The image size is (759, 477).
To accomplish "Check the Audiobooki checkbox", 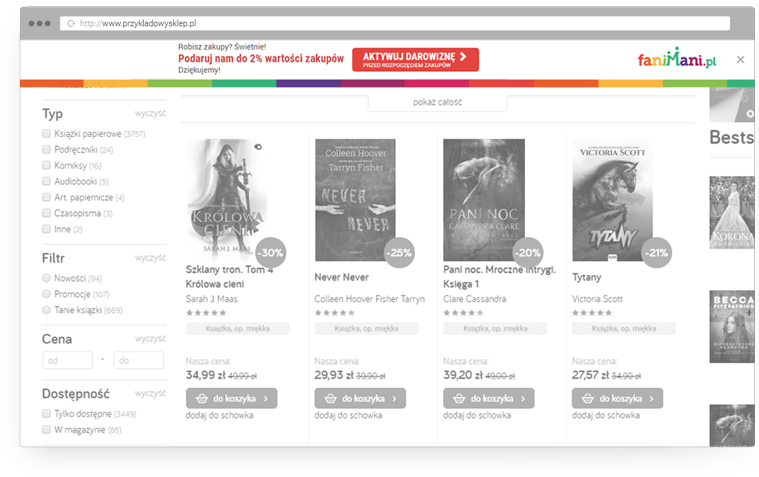I will (46, 182).
